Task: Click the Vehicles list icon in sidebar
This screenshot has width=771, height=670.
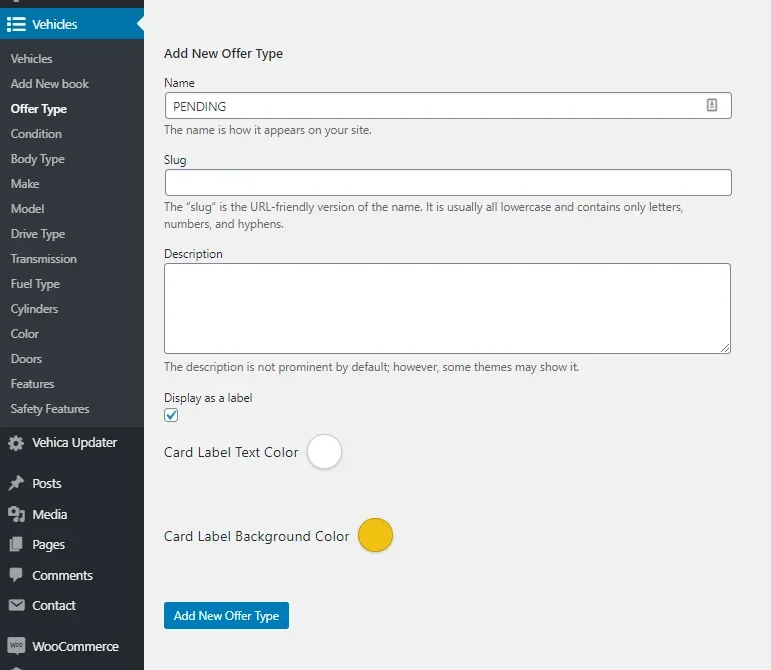Action: (x=16, y=24)
